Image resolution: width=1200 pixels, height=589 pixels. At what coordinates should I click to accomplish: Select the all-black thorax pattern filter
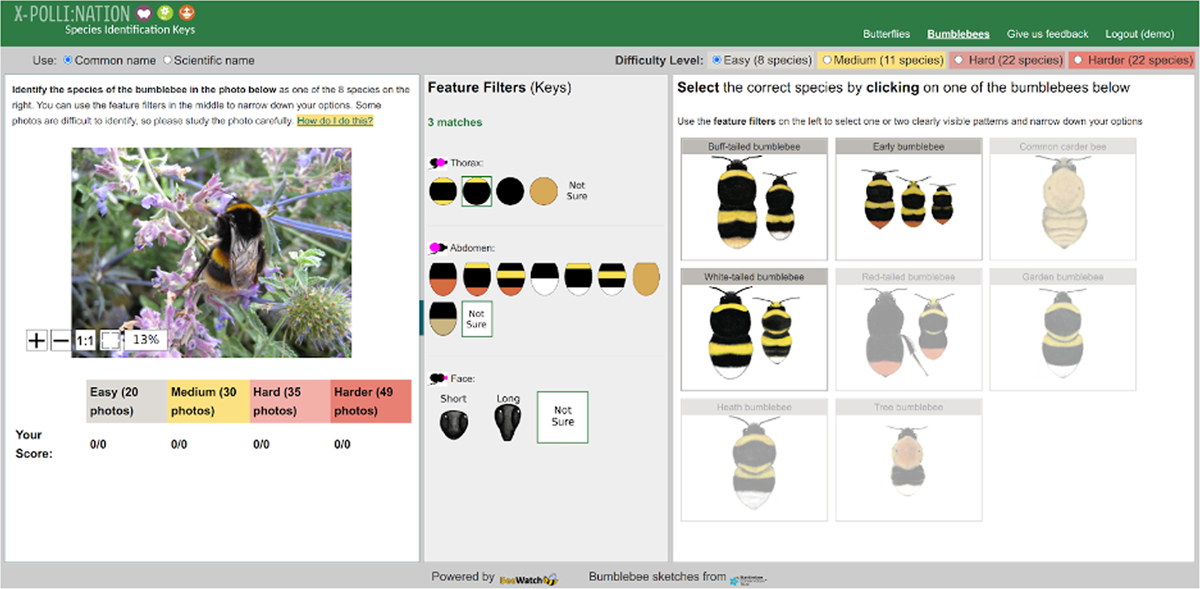(x=510, y=190)
